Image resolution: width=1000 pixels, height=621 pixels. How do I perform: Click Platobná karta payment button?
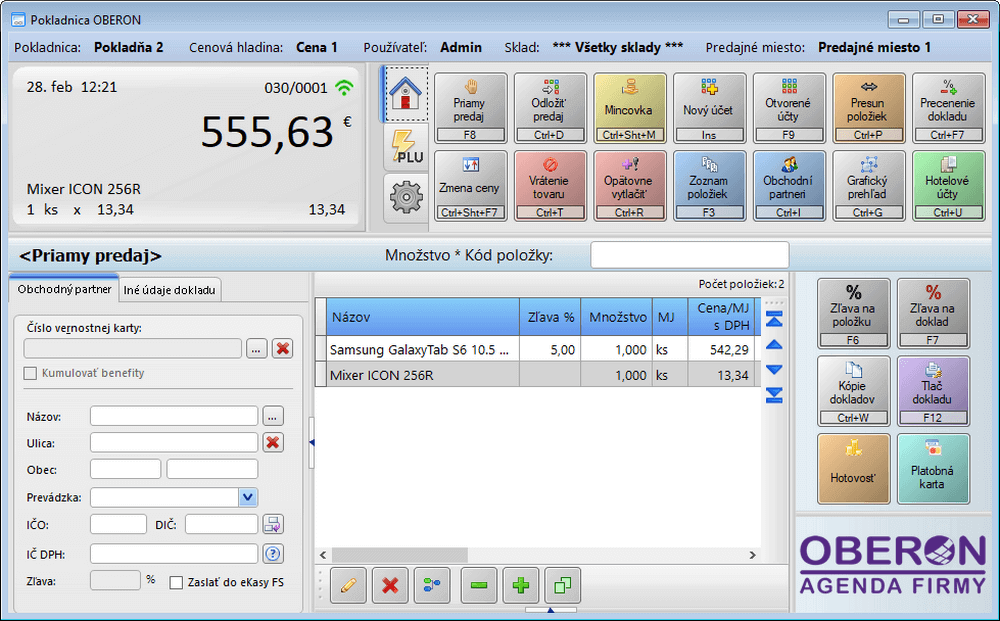pyautogui.click(x=932, y=469)
